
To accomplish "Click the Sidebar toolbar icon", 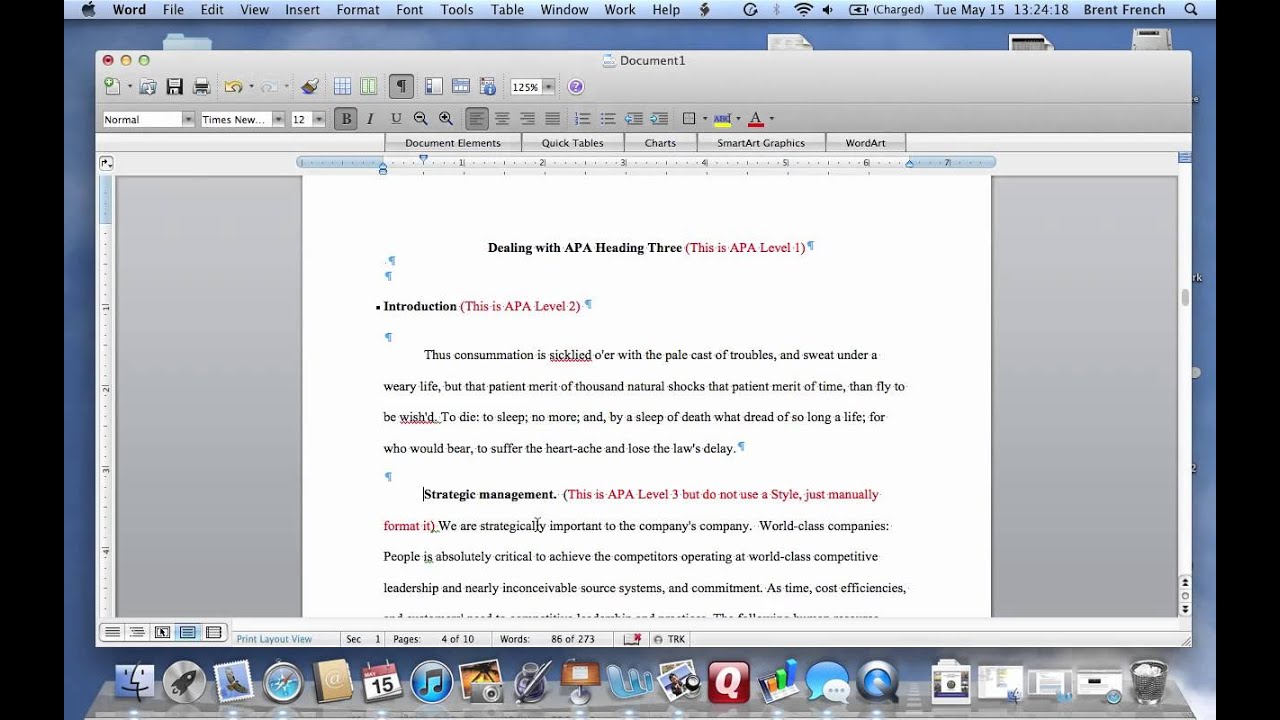I will click(434, 87).
